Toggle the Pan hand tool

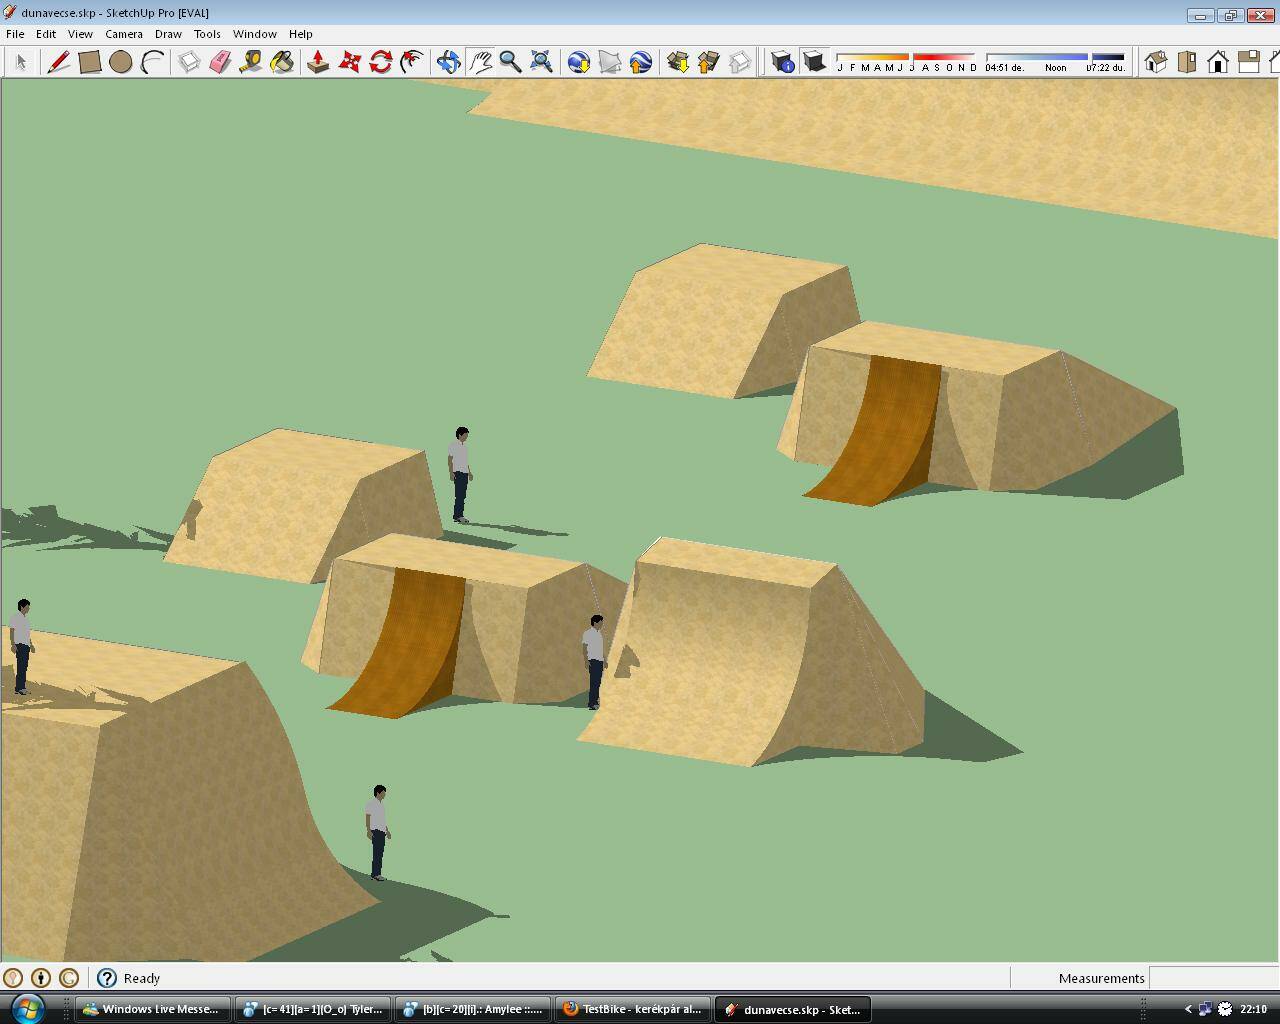(480, 62)
